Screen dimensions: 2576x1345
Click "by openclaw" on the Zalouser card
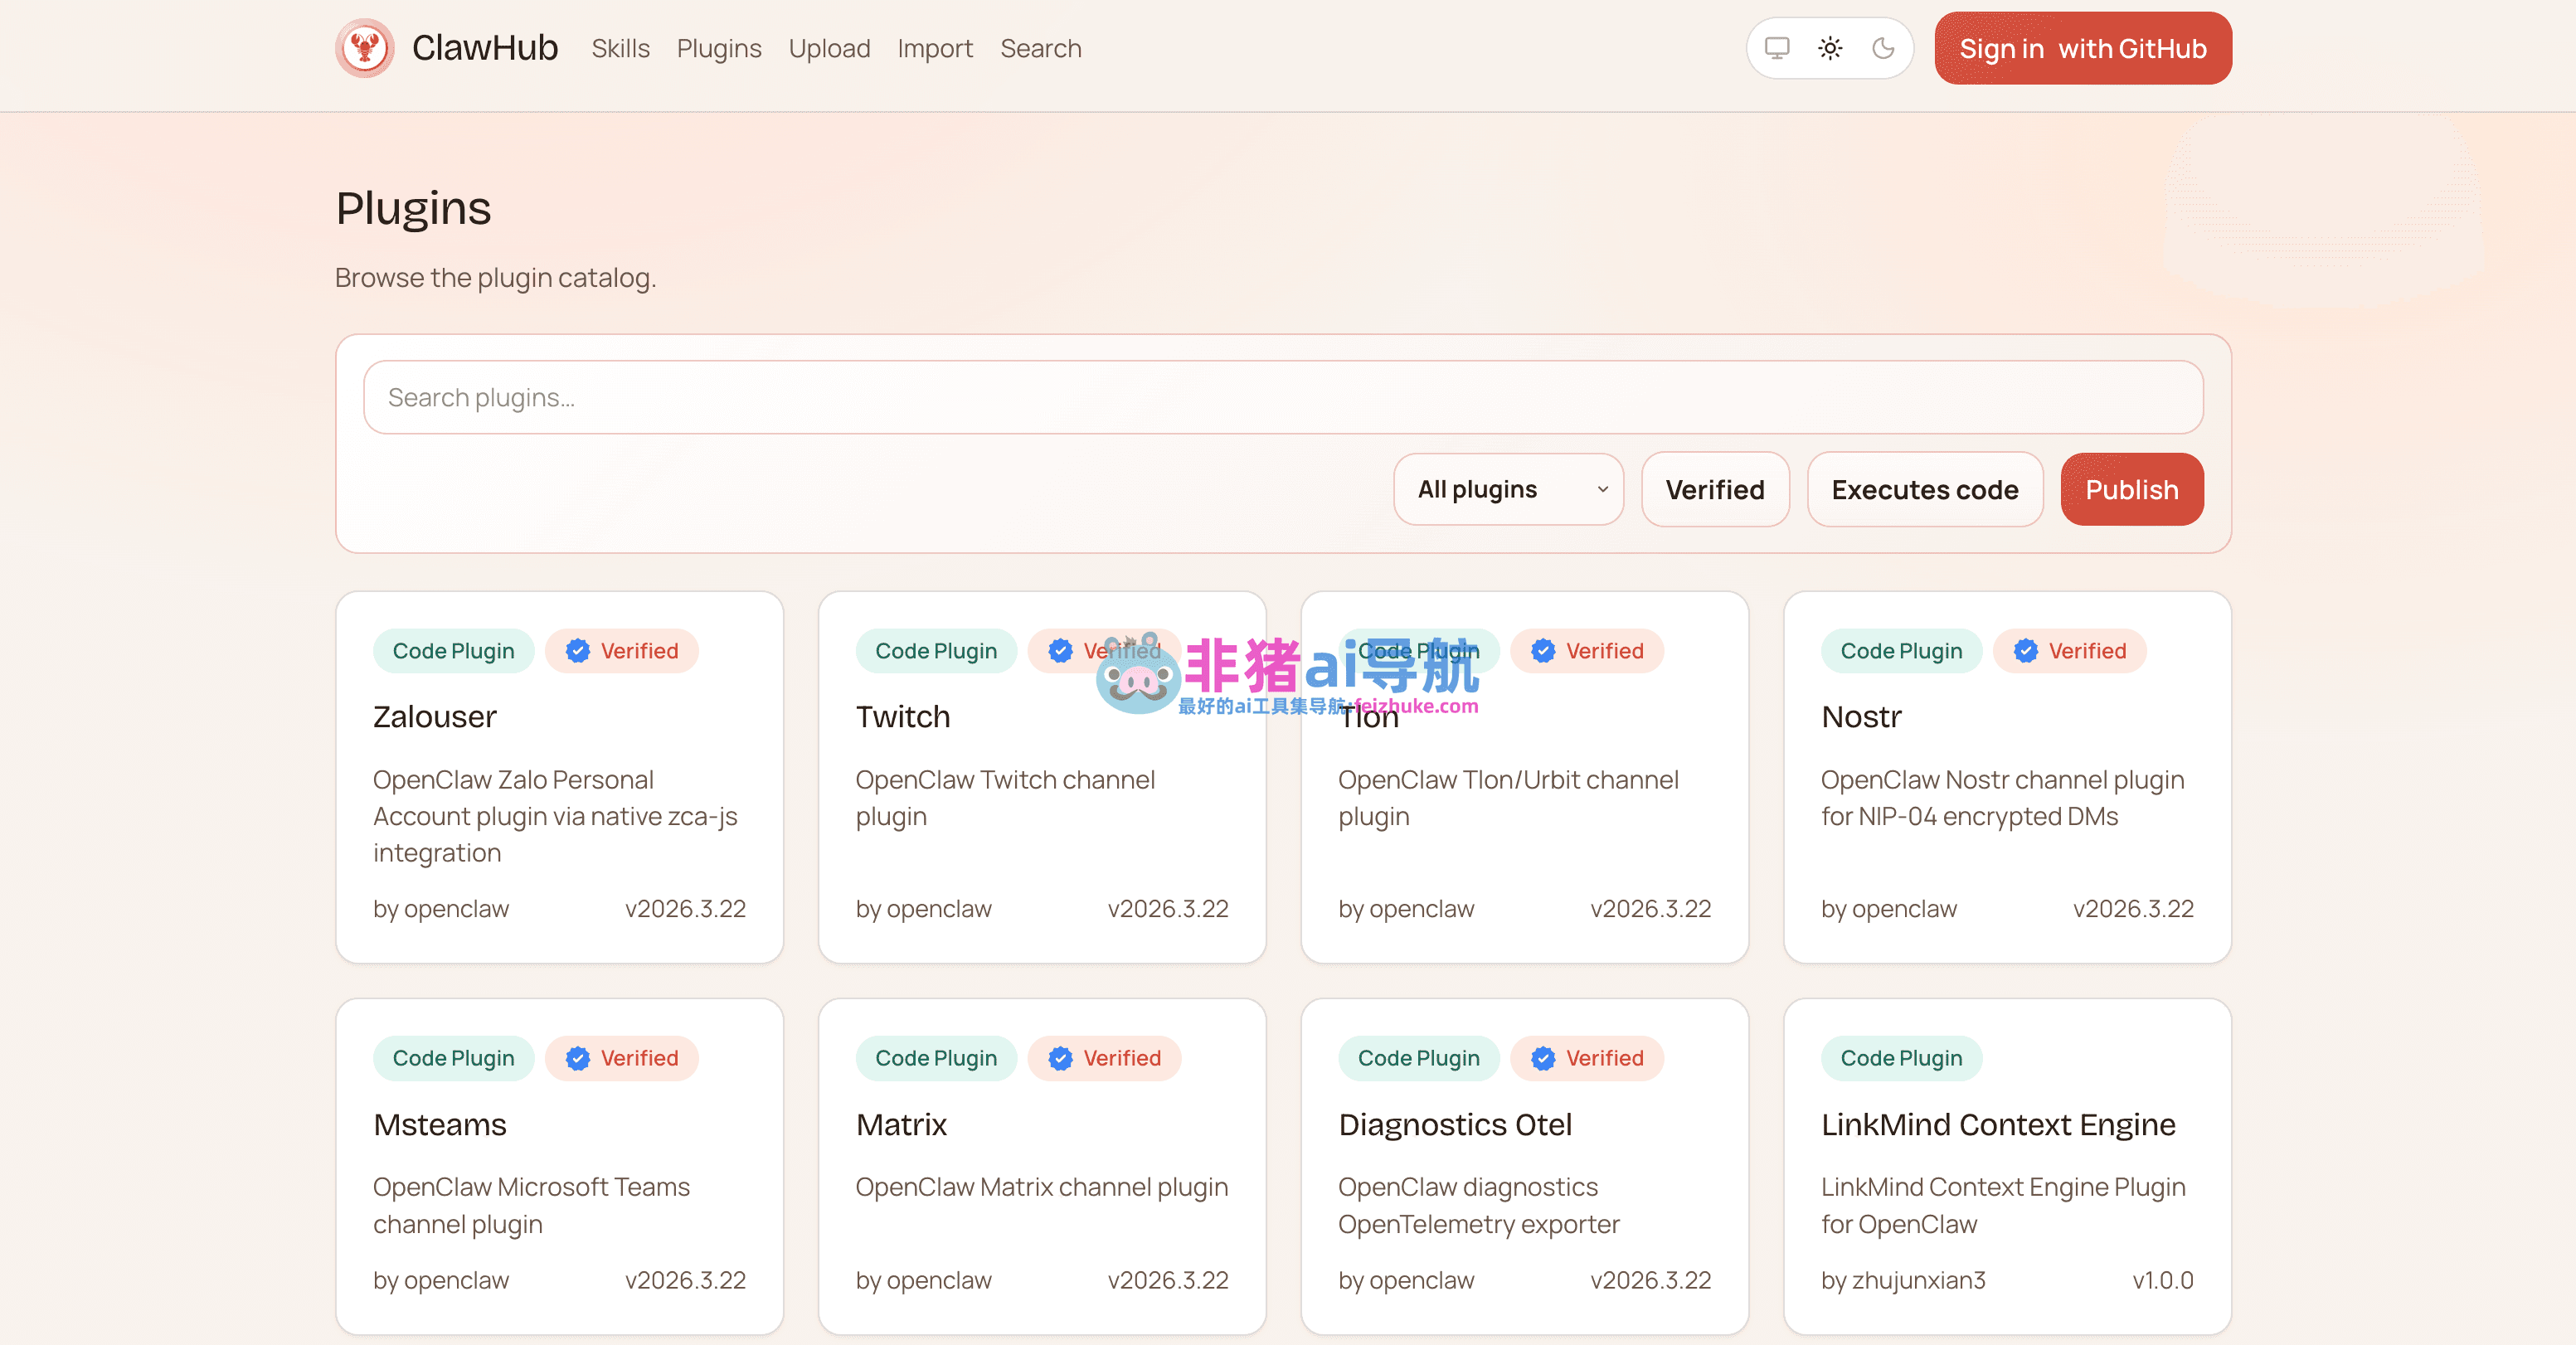(441, 909)
